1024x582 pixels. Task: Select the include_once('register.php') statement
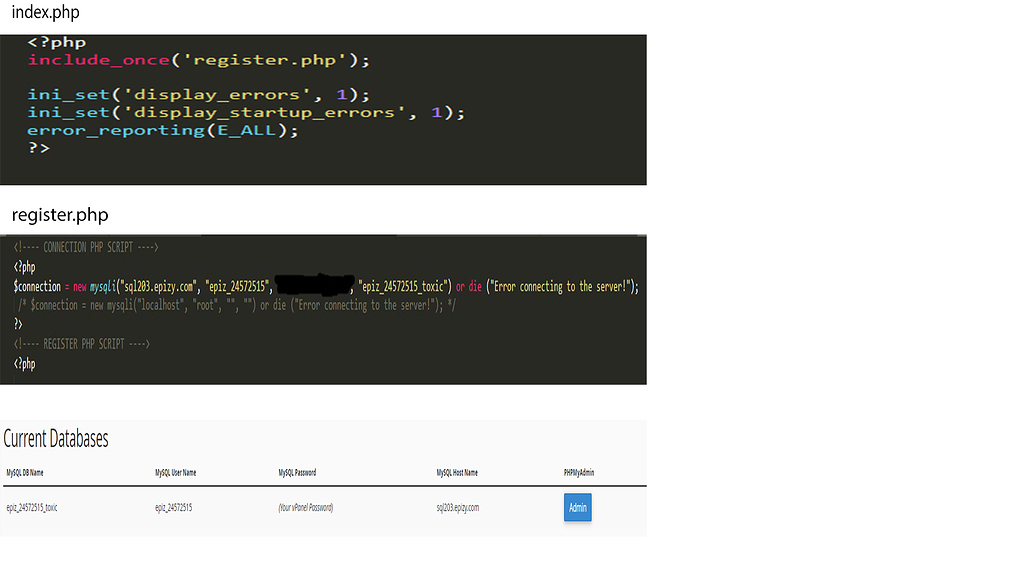click(196, 60)
